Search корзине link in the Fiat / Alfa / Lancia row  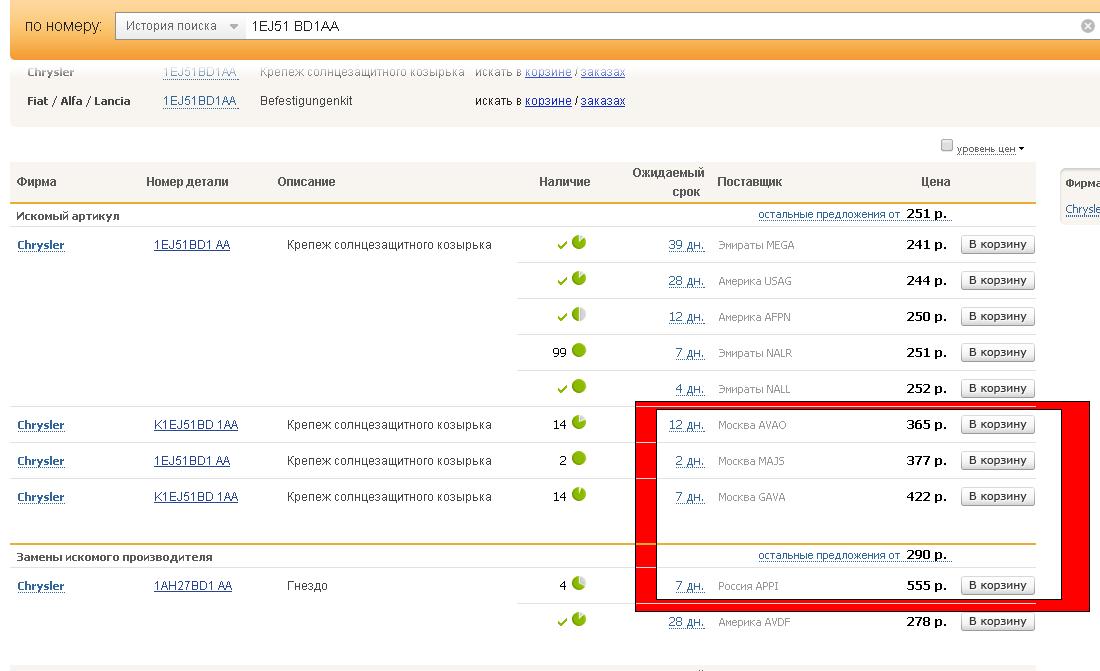click(x=548, y=101)
